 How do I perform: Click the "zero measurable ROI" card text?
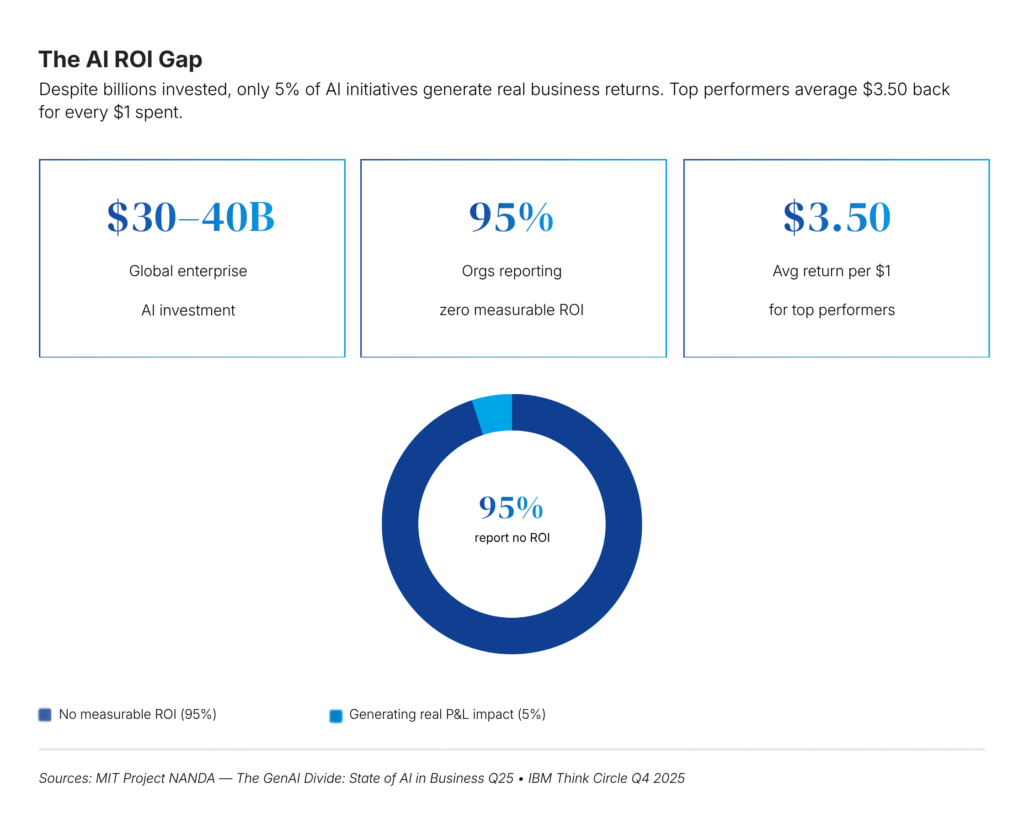coord(512,310)
